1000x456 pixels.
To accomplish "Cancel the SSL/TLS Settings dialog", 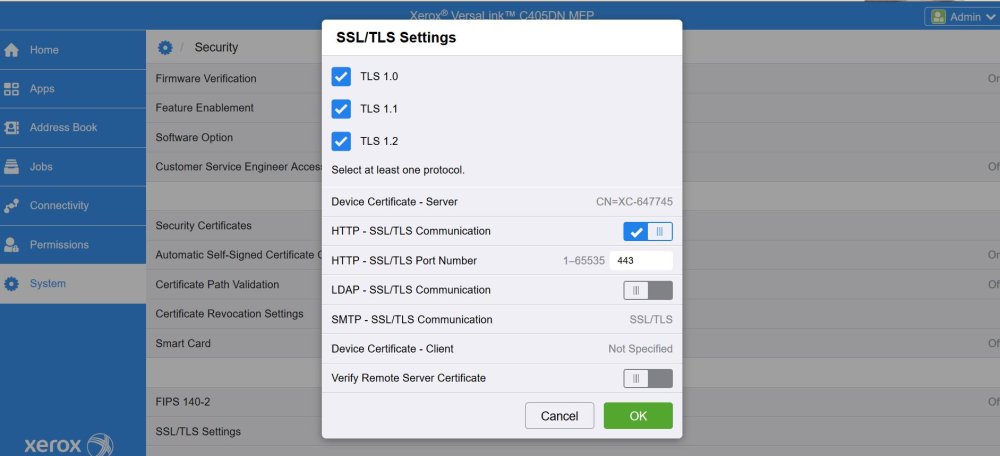I will click(x=560, y=416).
